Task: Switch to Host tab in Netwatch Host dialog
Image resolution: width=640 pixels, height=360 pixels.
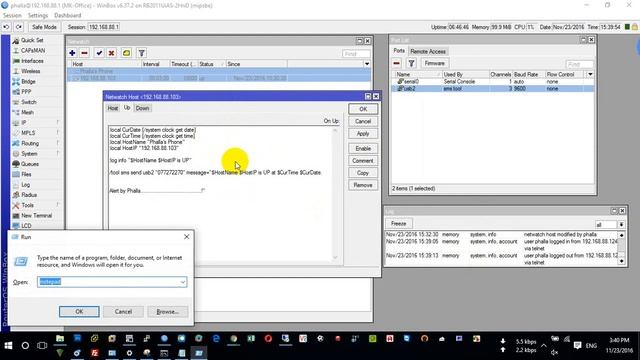Action: pyautogui.click(x=113, y=108)
